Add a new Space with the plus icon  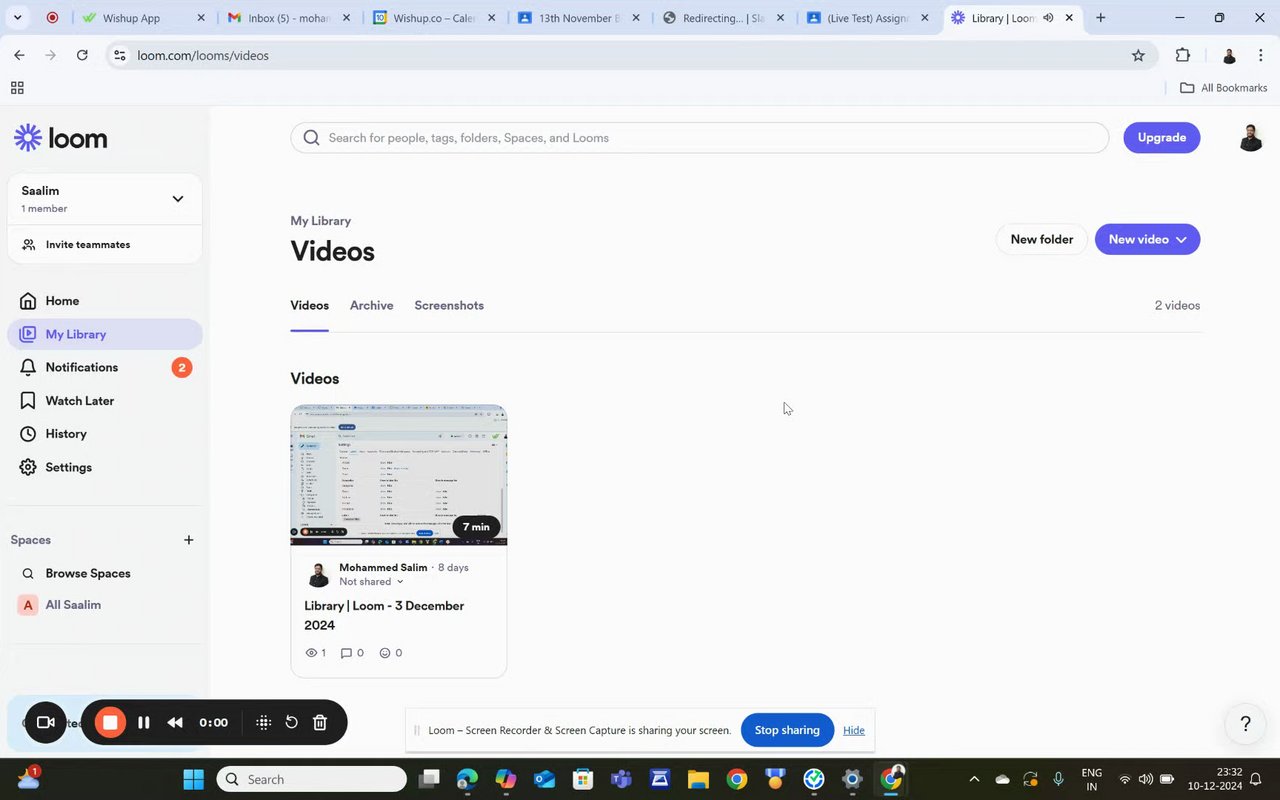(x=189, y=540)
